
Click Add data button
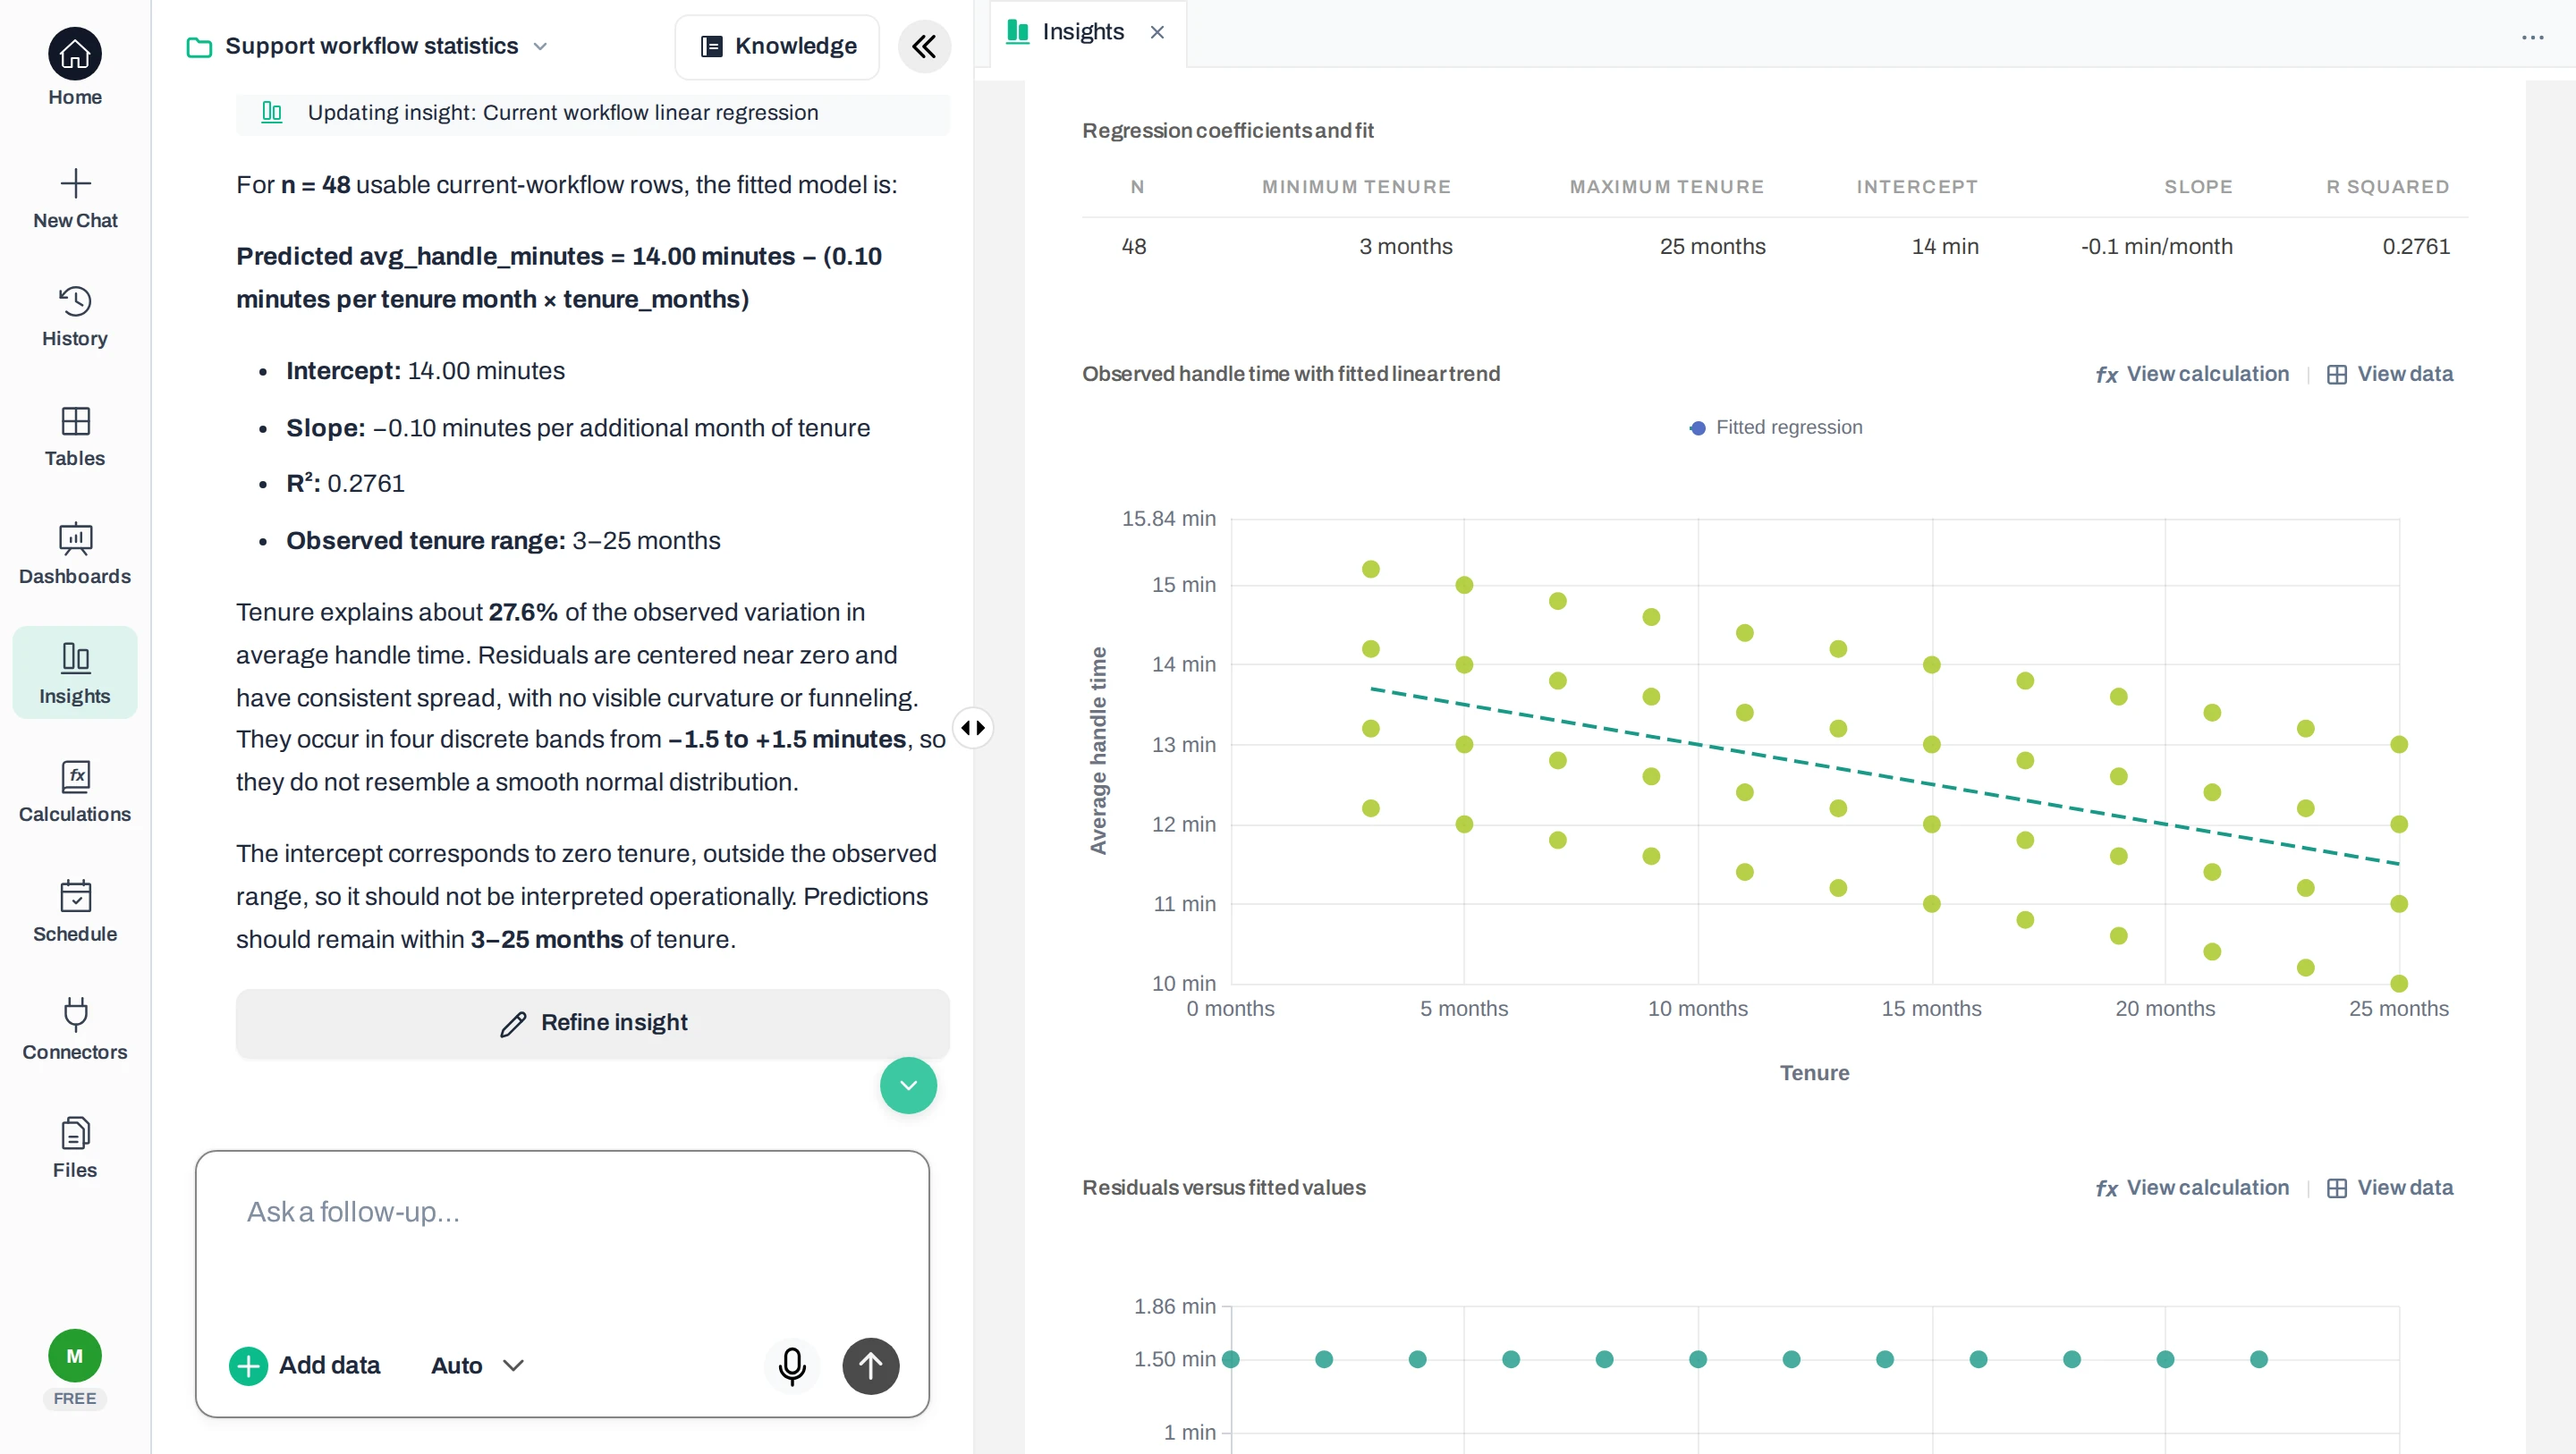[306, 1365]
